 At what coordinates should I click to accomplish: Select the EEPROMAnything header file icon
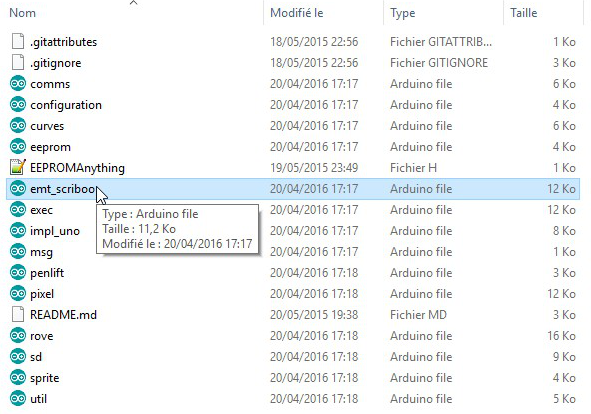(x=18, y=167)
